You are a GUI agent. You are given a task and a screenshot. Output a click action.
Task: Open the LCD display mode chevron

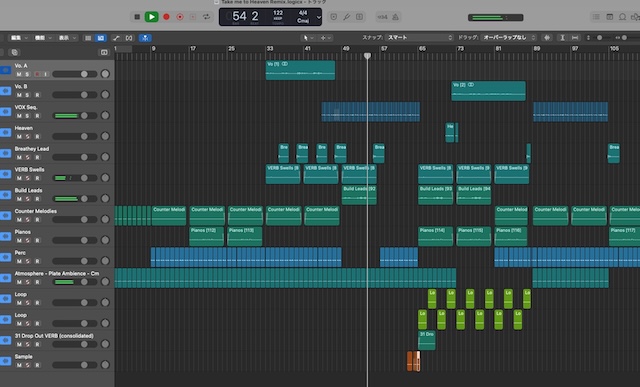[x=319, y=17]
